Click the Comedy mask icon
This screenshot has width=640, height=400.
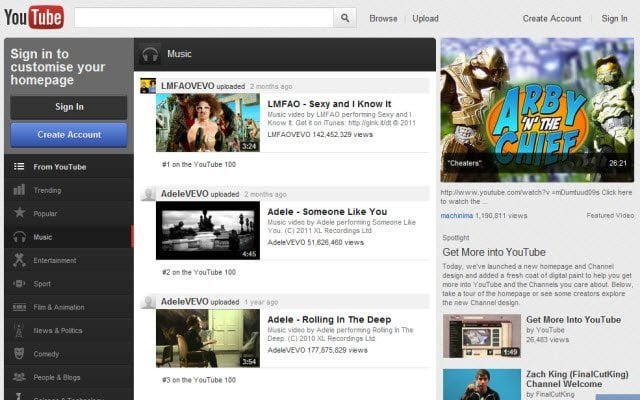[19, 353]
